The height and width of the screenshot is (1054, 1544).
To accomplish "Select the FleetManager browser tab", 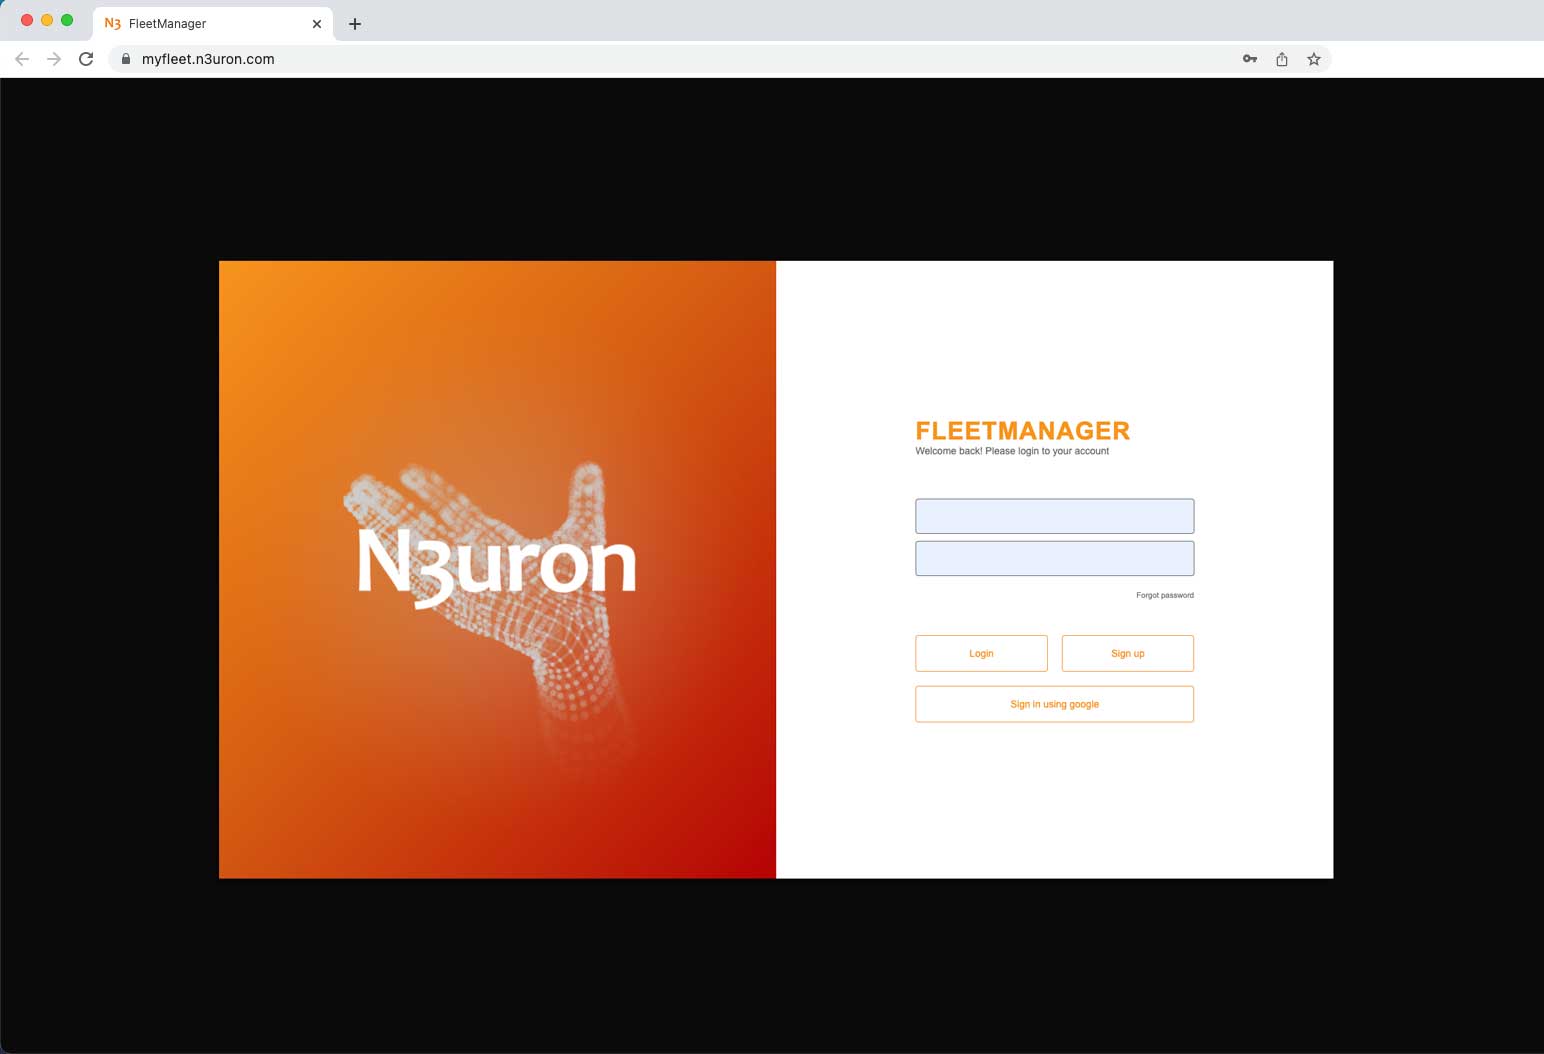I will 200,23.
